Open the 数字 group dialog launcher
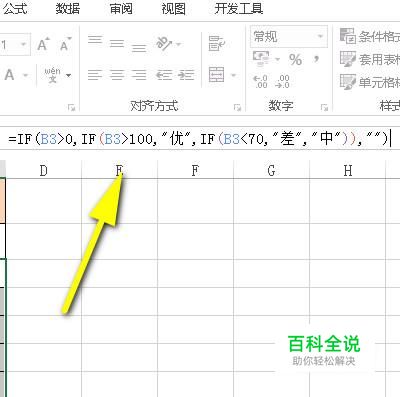This screenshot has width=400, height=397. click(324, 107)
